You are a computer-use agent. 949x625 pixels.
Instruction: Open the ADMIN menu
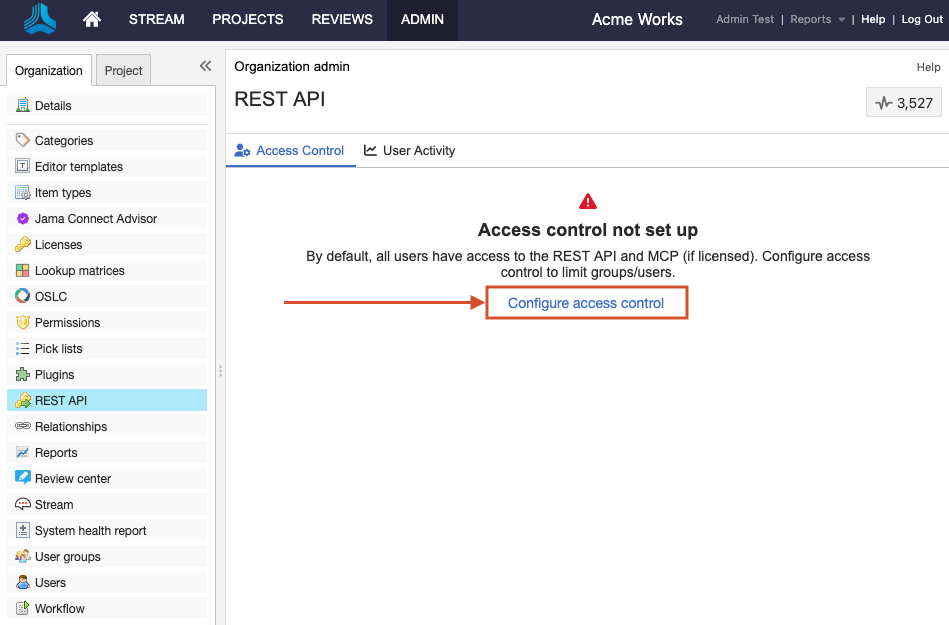(x=422, y=19)
